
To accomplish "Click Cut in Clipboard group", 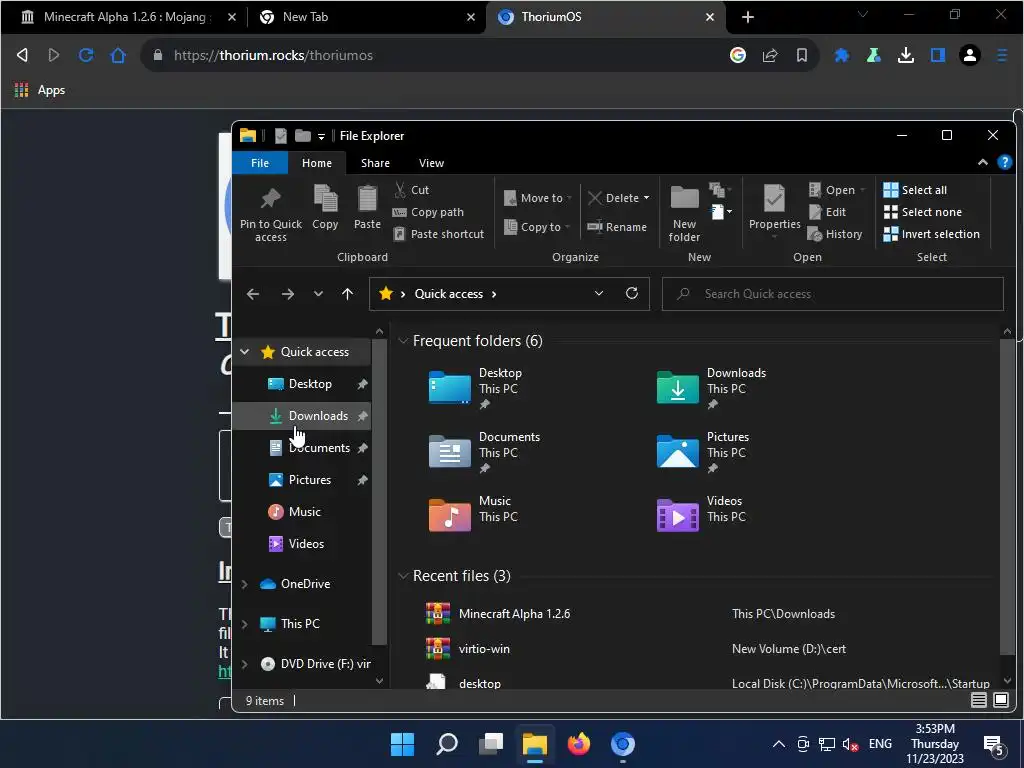I will 411,190.
